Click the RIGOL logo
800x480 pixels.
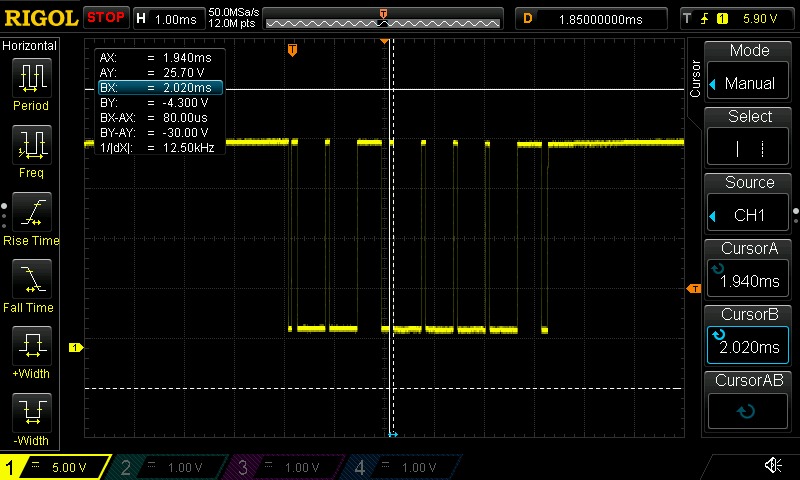pos(40,18)
